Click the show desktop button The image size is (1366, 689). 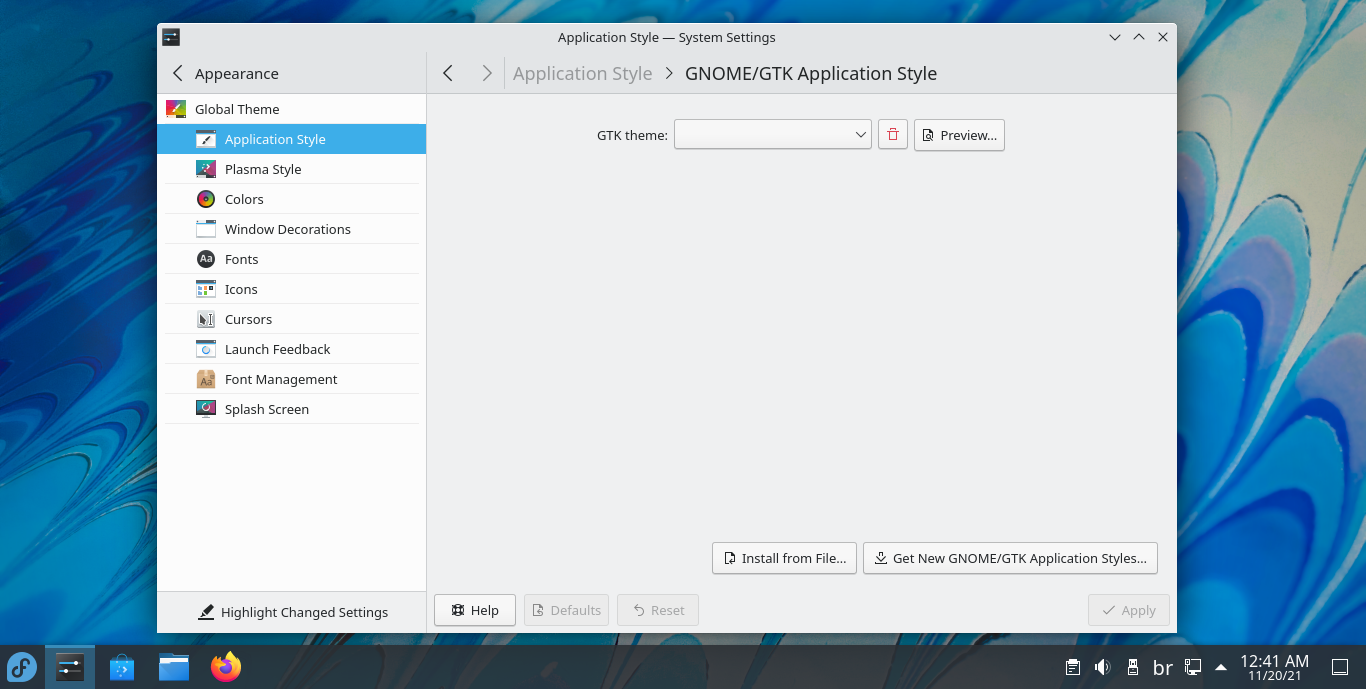coord(1340,667)
